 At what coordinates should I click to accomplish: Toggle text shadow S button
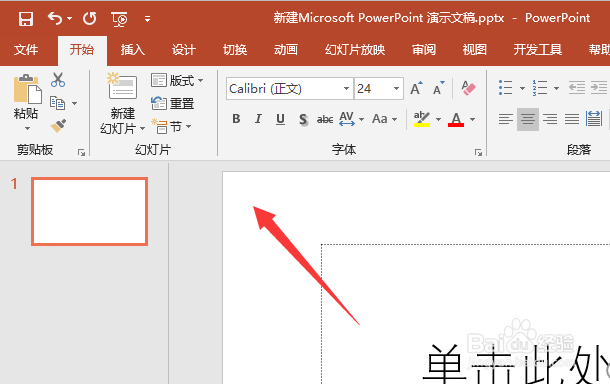(x=303, y=119)
